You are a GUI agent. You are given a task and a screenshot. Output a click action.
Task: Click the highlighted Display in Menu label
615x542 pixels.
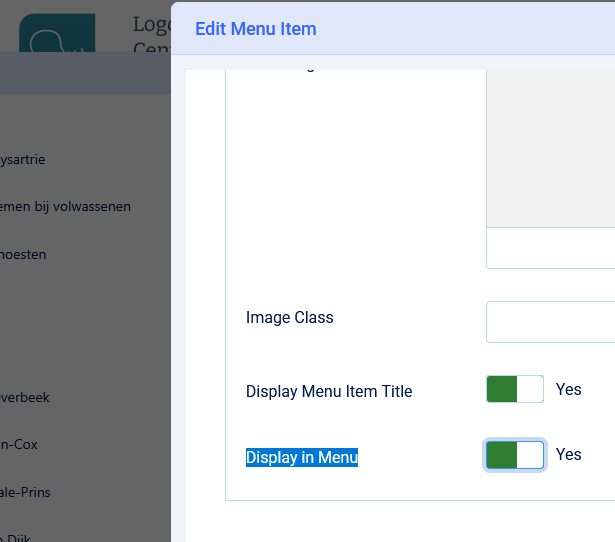(x=302, y=457)
